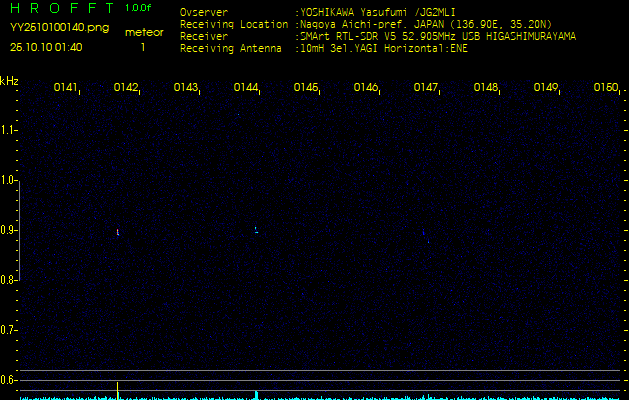The image size is (629, 400).
Task: Click antenna info 10mH 3el.YAGI Horizontal:ENE
Action: coord(384,49)
